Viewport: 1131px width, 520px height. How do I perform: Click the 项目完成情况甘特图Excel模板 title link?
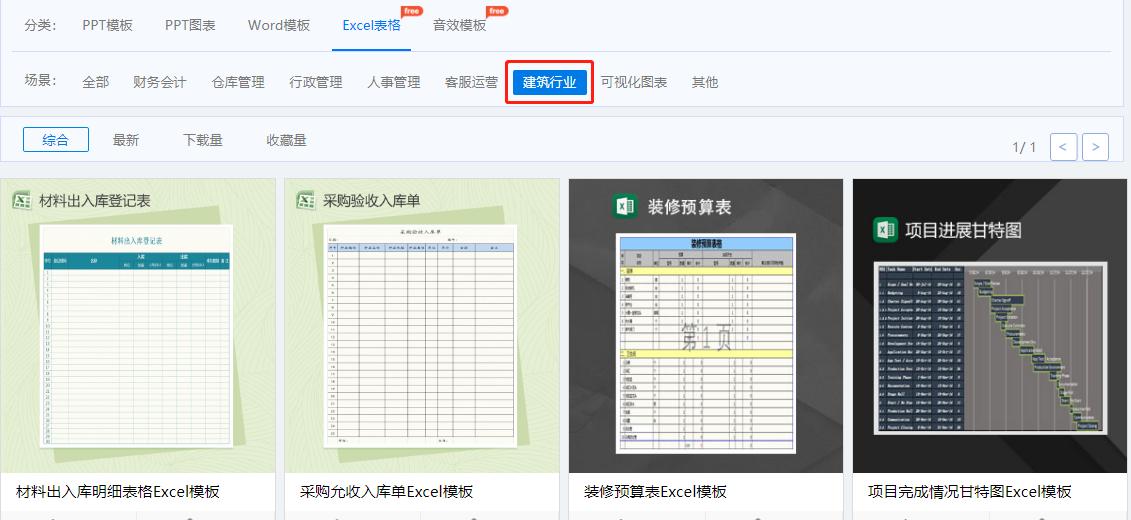tap(969, 492)
